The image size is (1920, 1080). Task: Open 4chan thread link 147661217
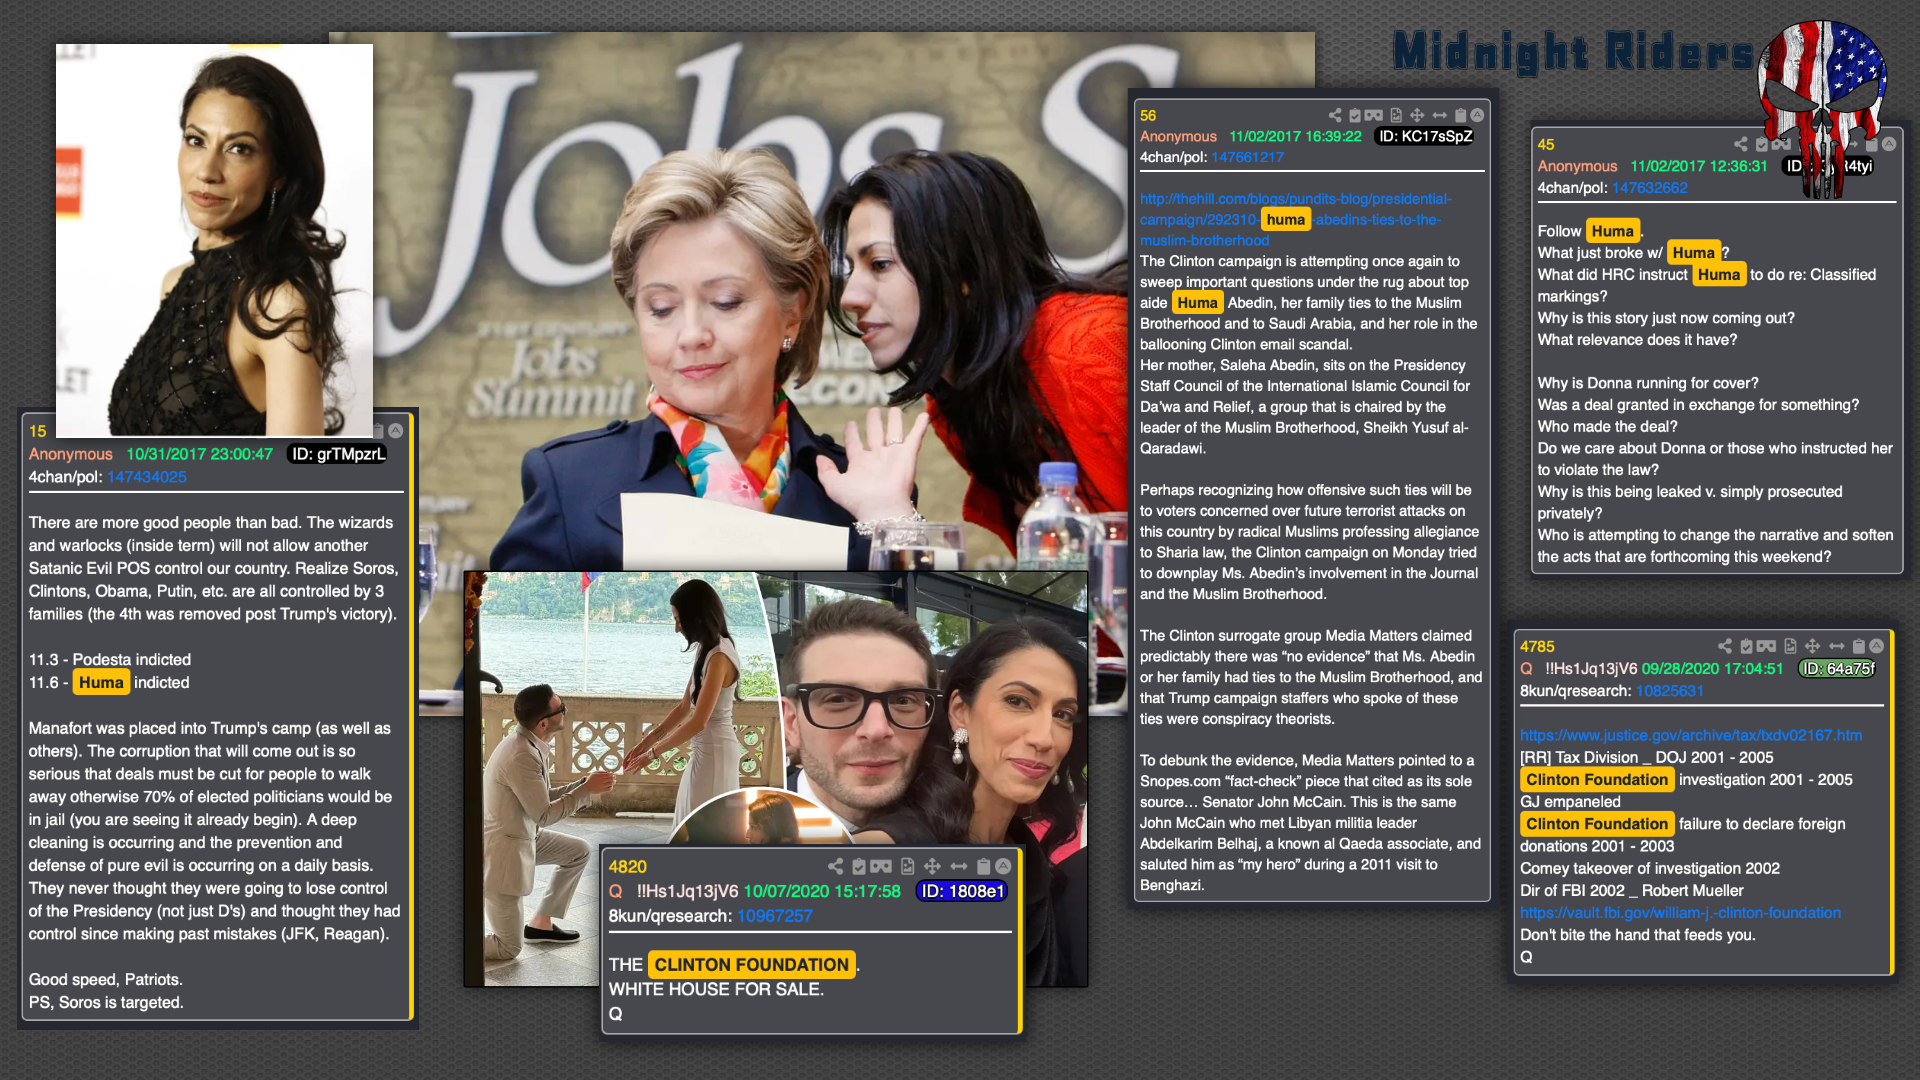tap(1247, 157)
